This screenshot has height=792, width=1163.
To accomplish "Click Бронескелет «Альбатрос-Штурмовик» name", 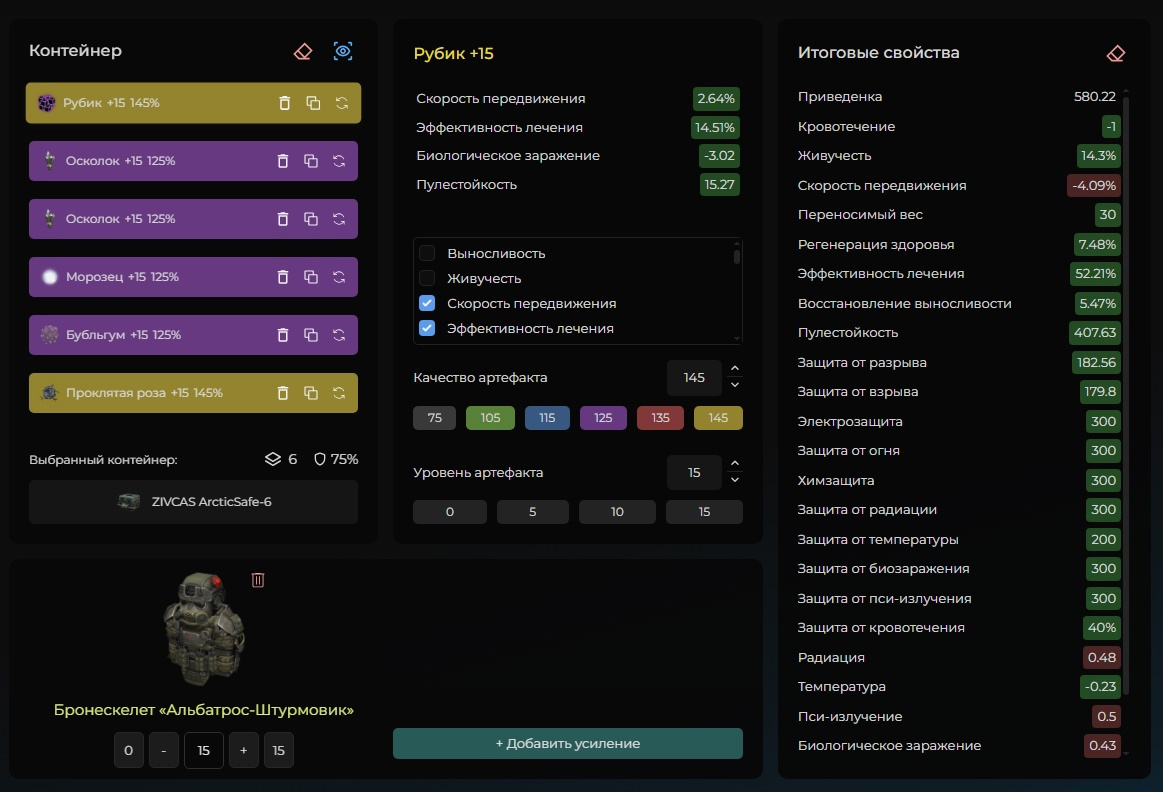I will click(x=203, y=710).
